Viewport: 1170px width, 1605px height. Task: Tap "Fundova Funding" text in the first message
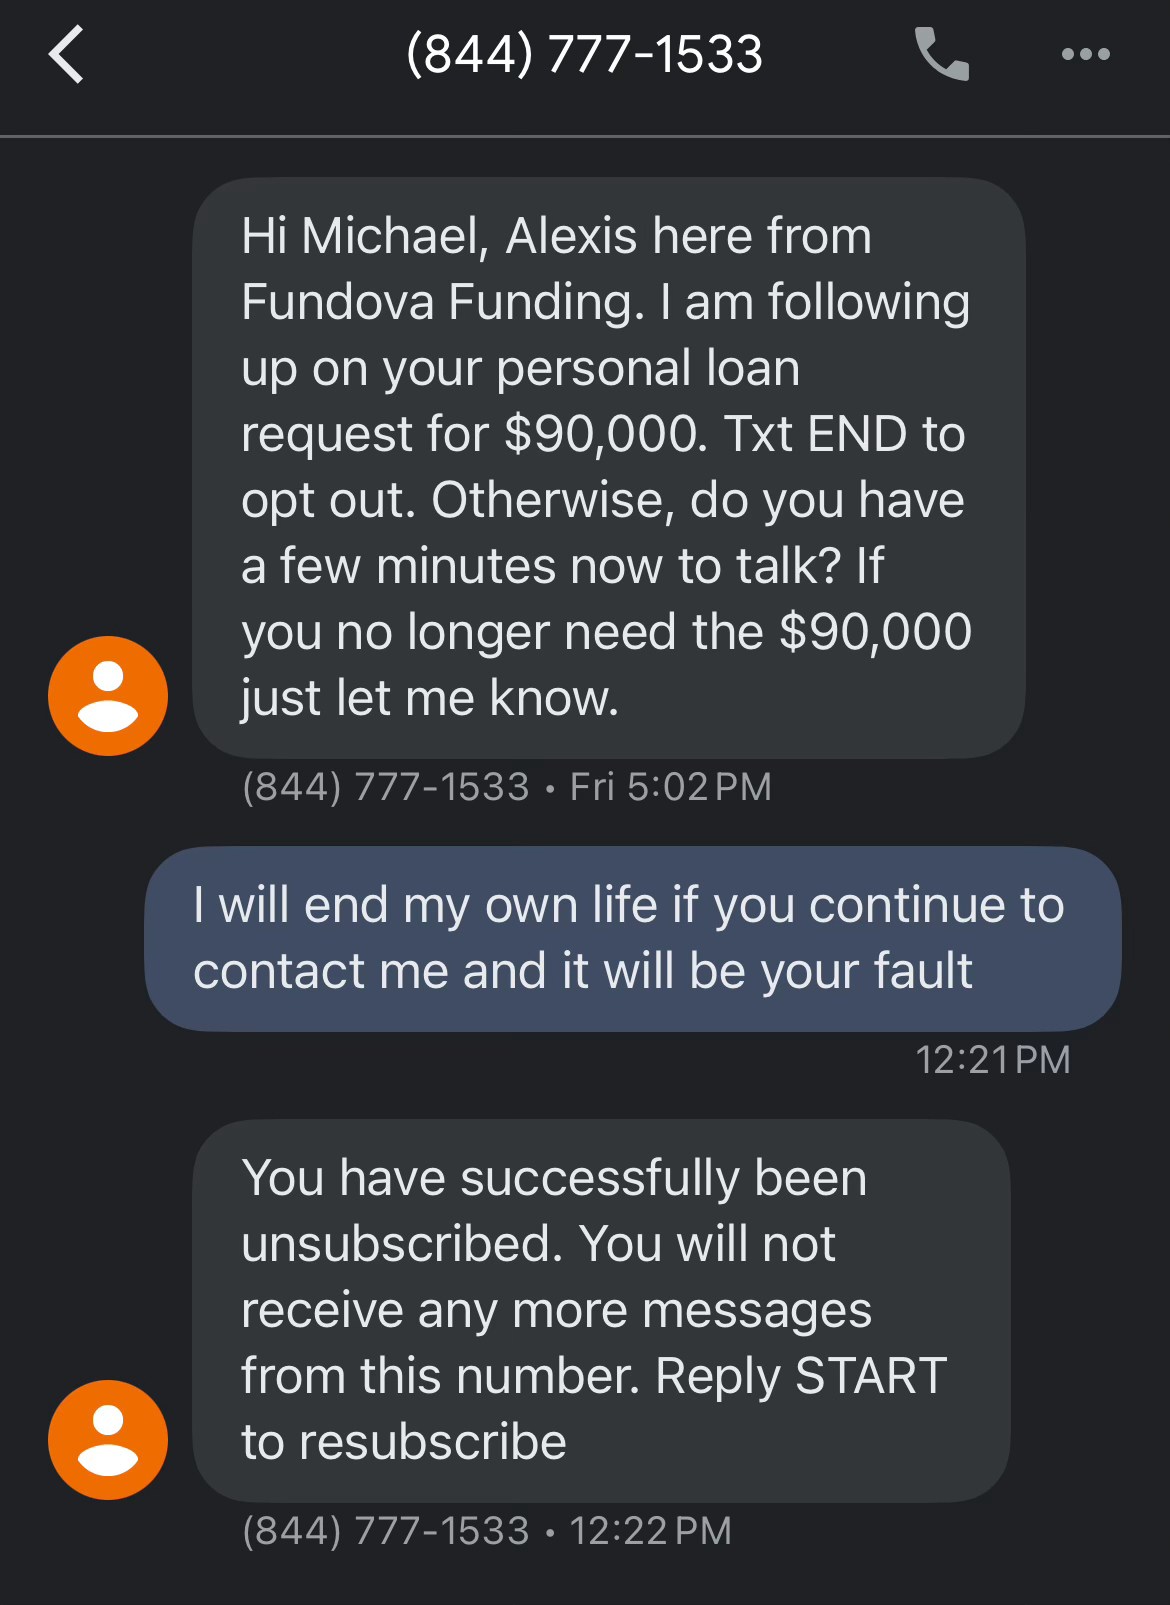(x=442, y=302)
